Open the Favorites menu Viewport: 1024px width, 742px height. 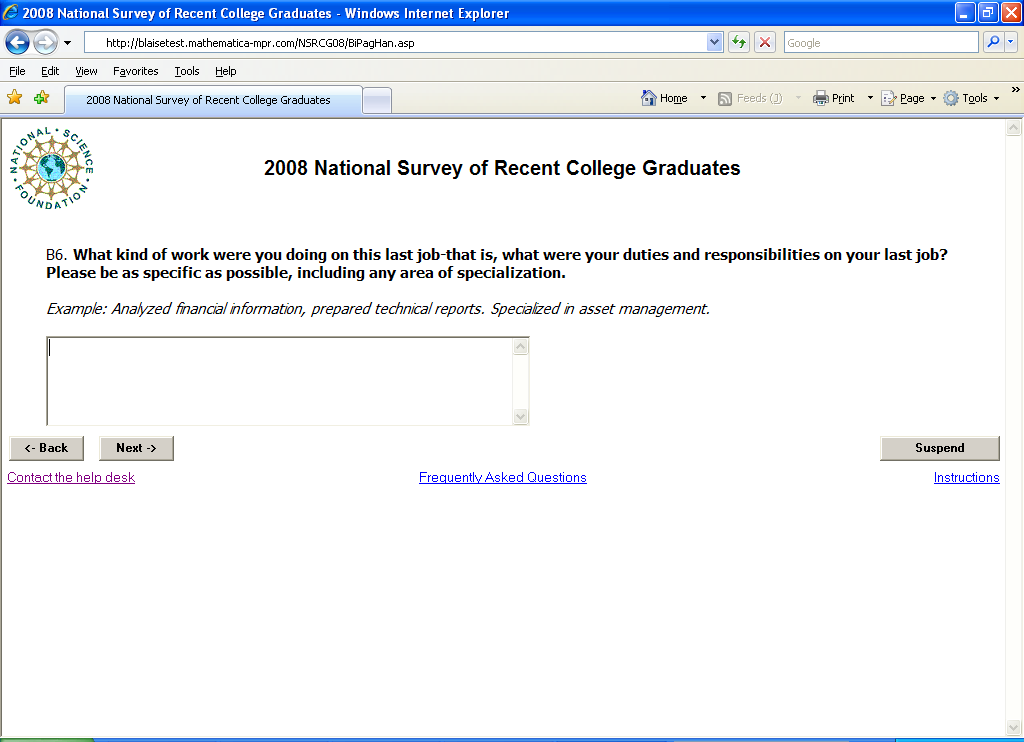(x=135, y=71)
